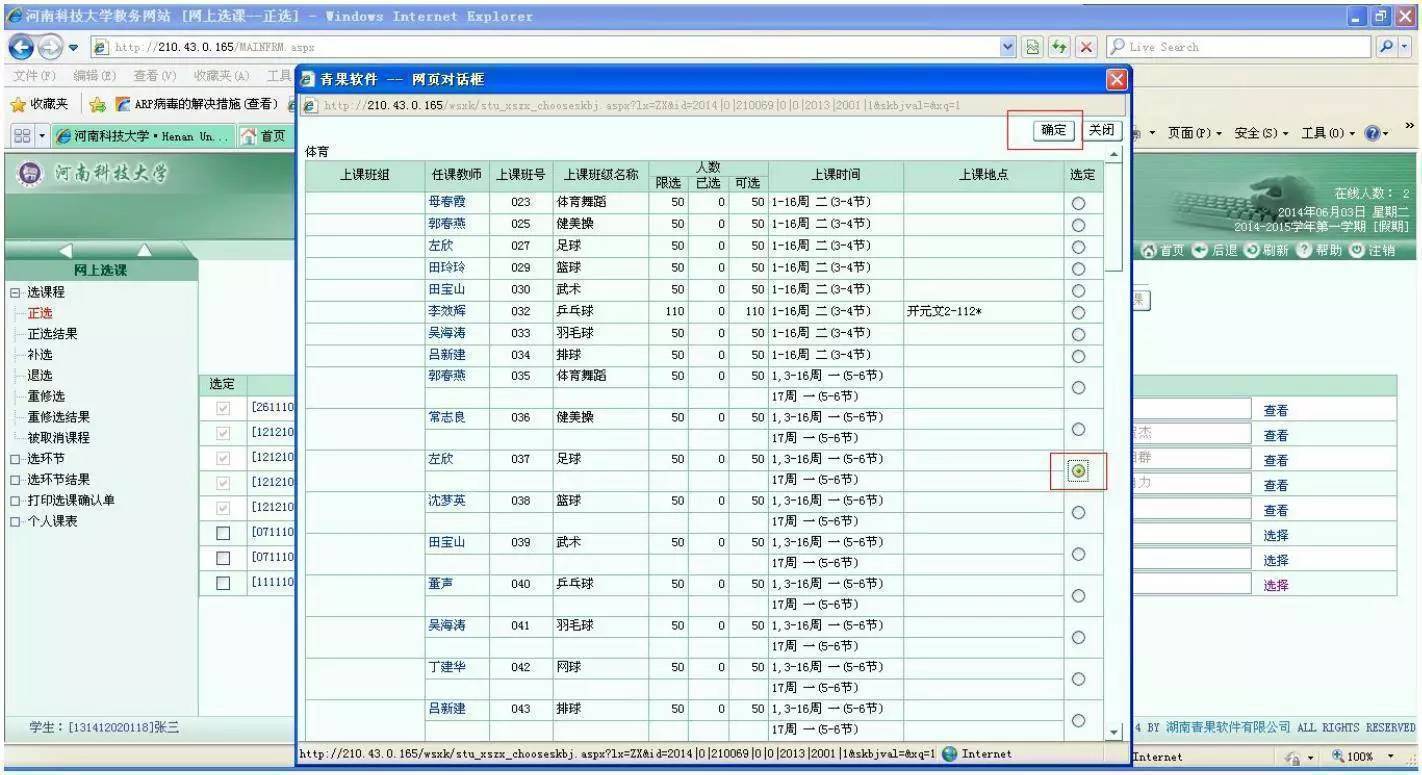Click the blue help icon on the command bar
The height and width of the screenshot is (775, 1422).
[1373, 132]
